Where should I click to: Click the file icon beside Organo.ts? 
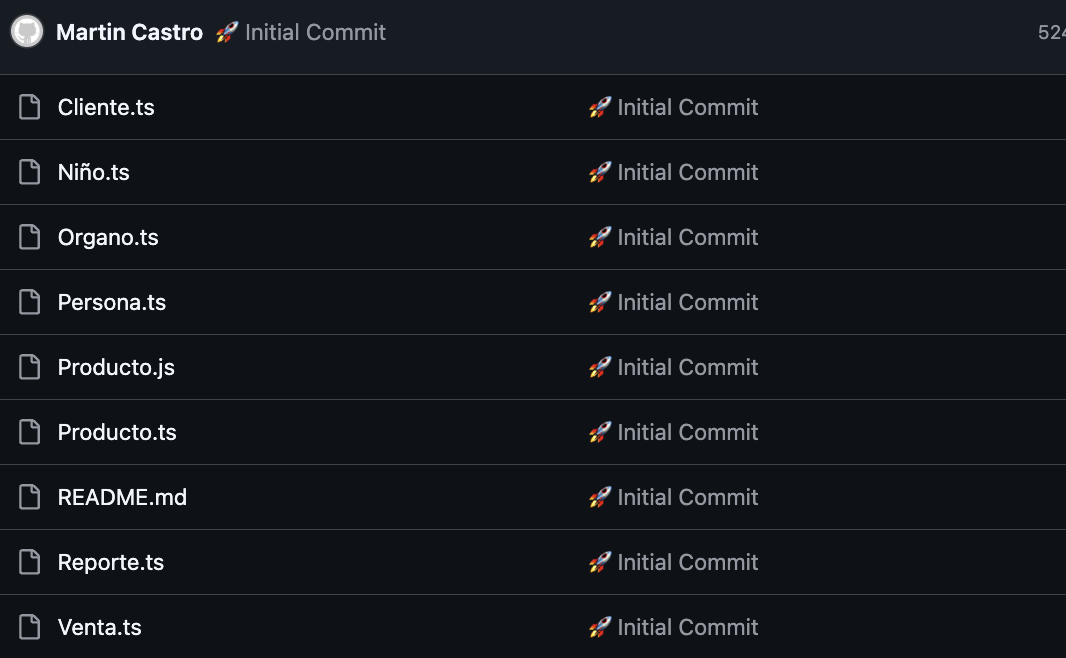pyautogui.click(x=30, y=237)
